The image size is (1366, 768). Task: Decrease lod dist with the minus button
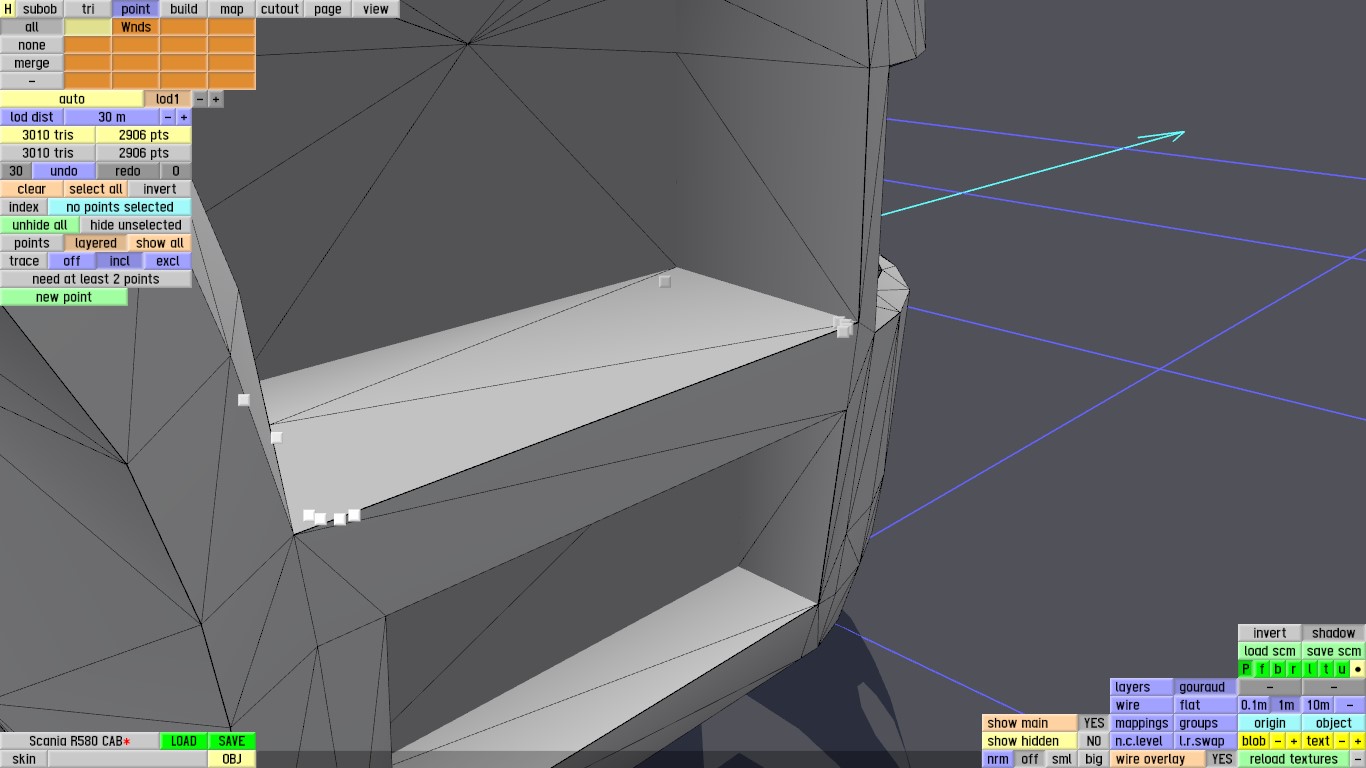point(168,117)
